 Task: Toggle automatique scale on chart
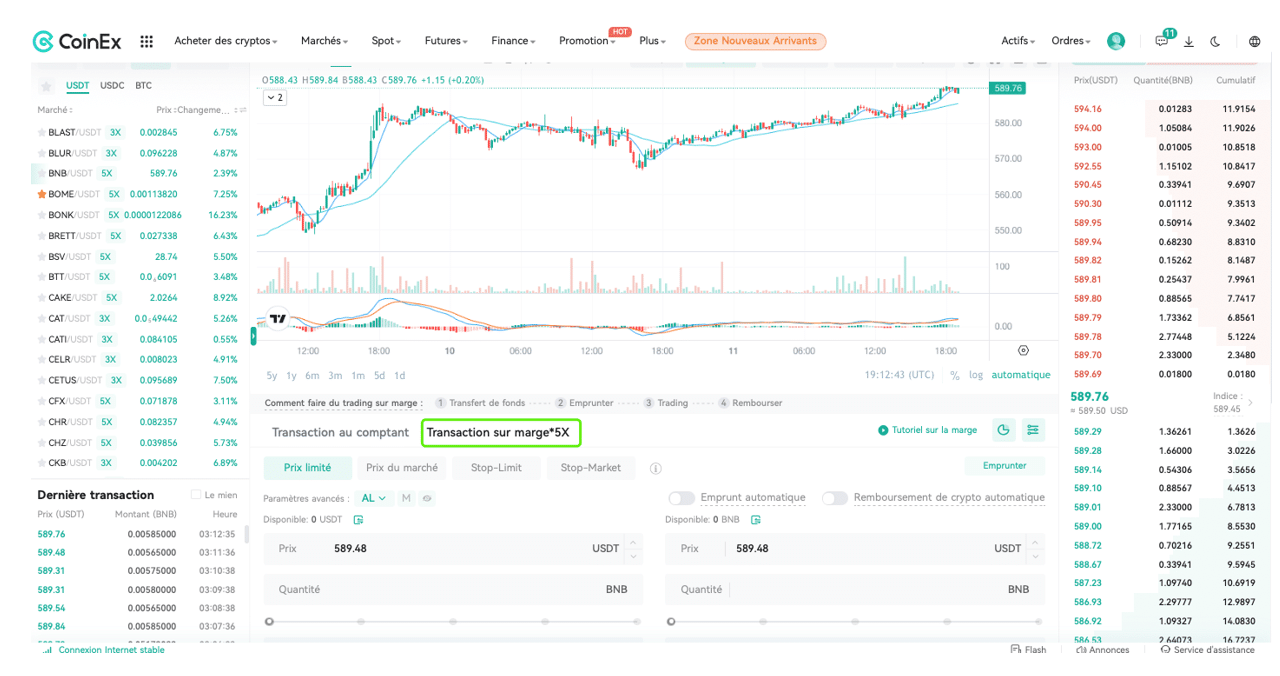coord(1021,375)
